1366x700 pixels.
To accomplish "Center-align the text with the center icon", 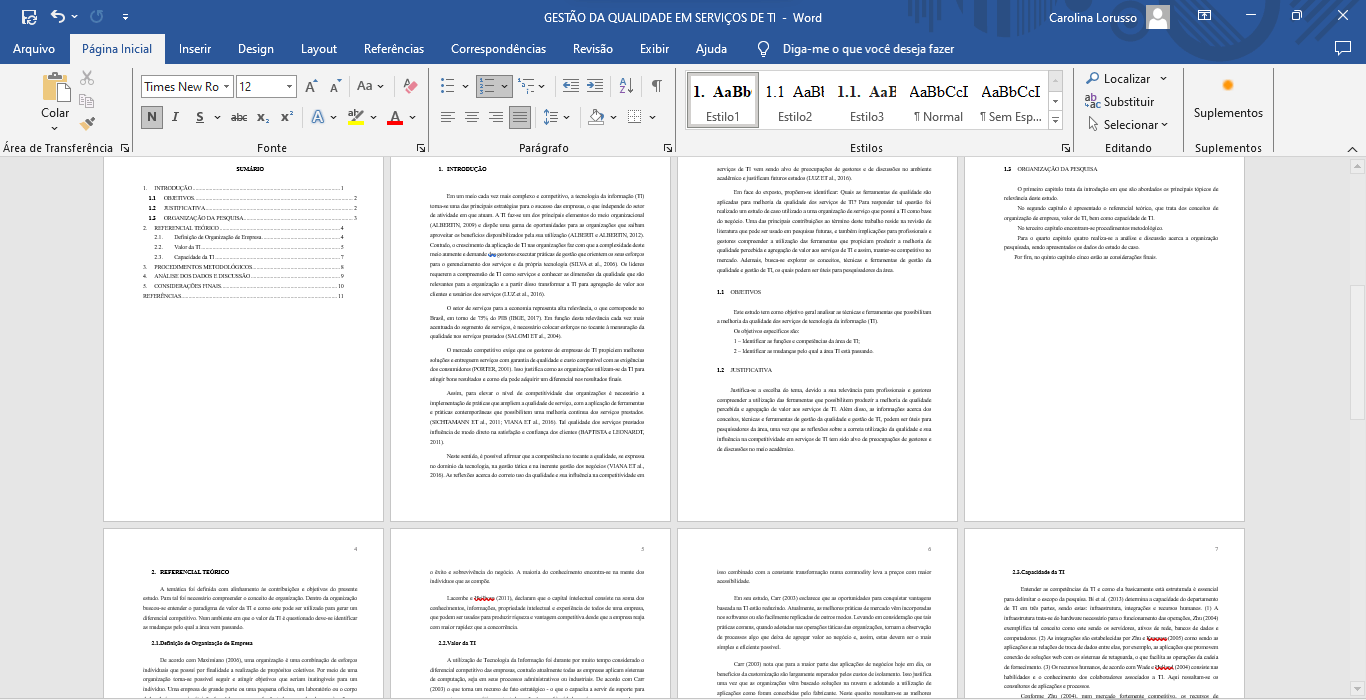I will (x=472, y=117).
